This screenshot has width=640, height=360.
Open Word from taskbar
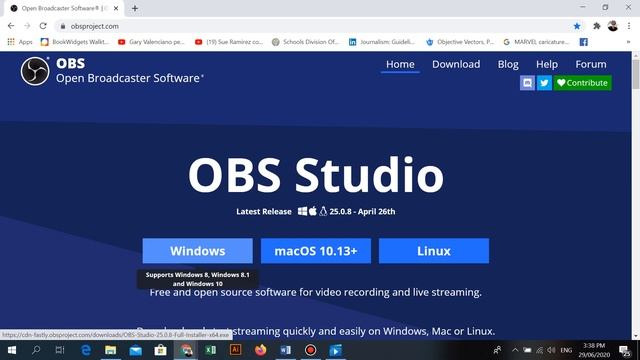pyautogui.click(x=286, y=350)
